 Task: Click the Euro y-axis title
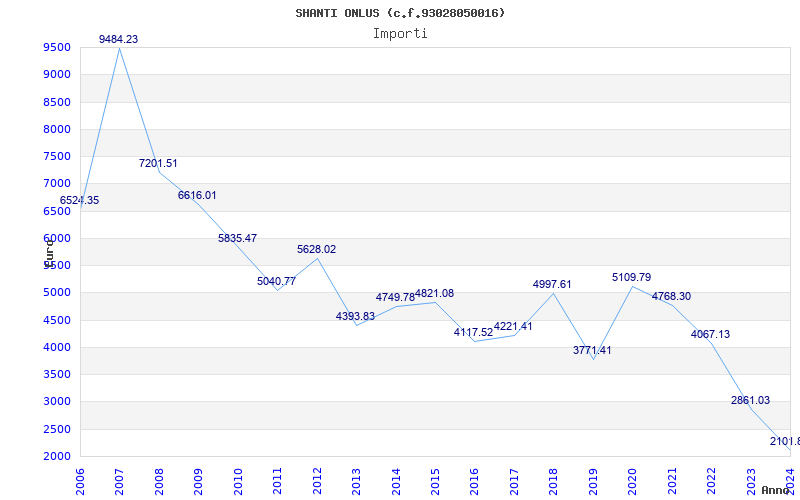[49, 253]
